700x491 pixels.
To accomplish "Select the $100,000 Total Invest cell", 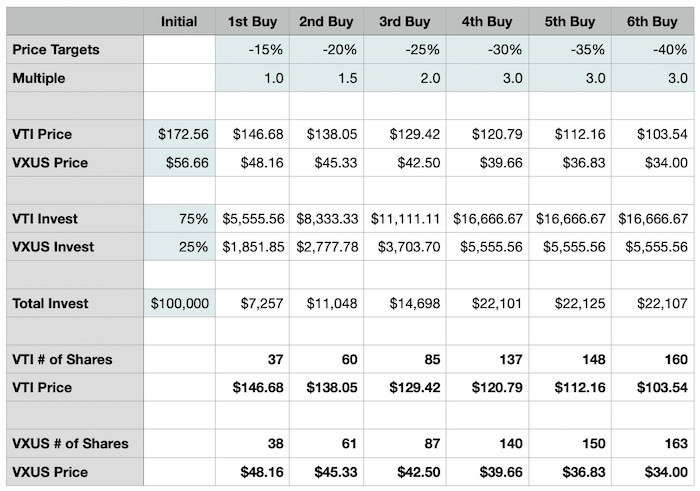I will [x=179, y=303].
